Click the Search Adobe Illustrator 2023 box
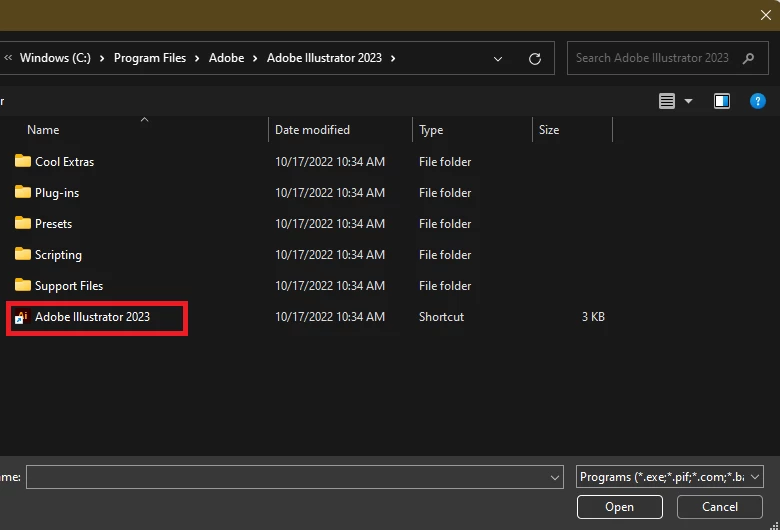Screen dimensions: 780x530 click(668, 58)
